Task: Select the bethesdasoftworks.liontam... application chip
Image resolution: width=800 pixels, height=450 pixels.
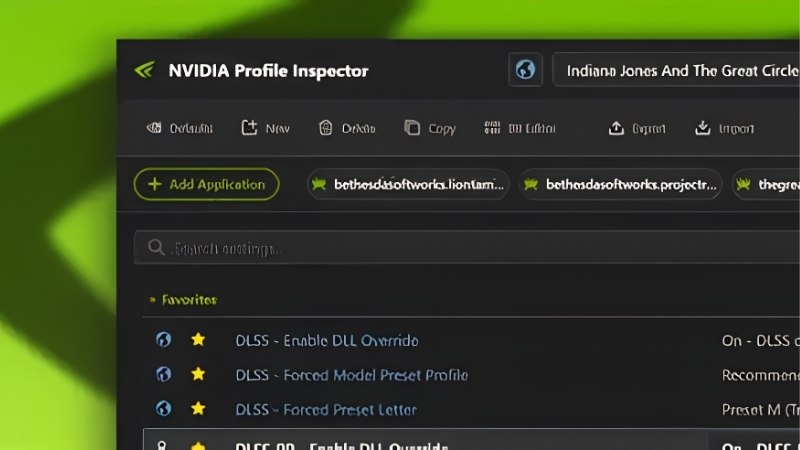Action: tap(408, 184)
